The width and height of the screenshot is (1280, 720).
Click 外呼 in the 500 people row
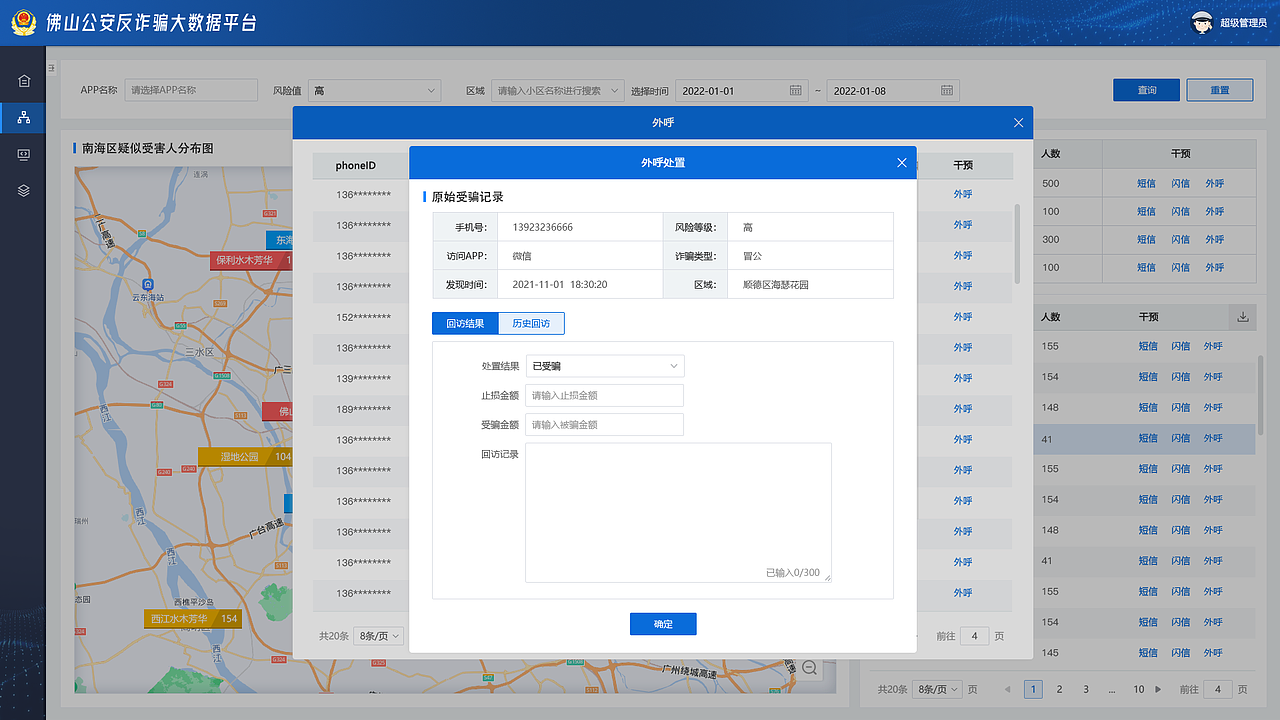1215,184
